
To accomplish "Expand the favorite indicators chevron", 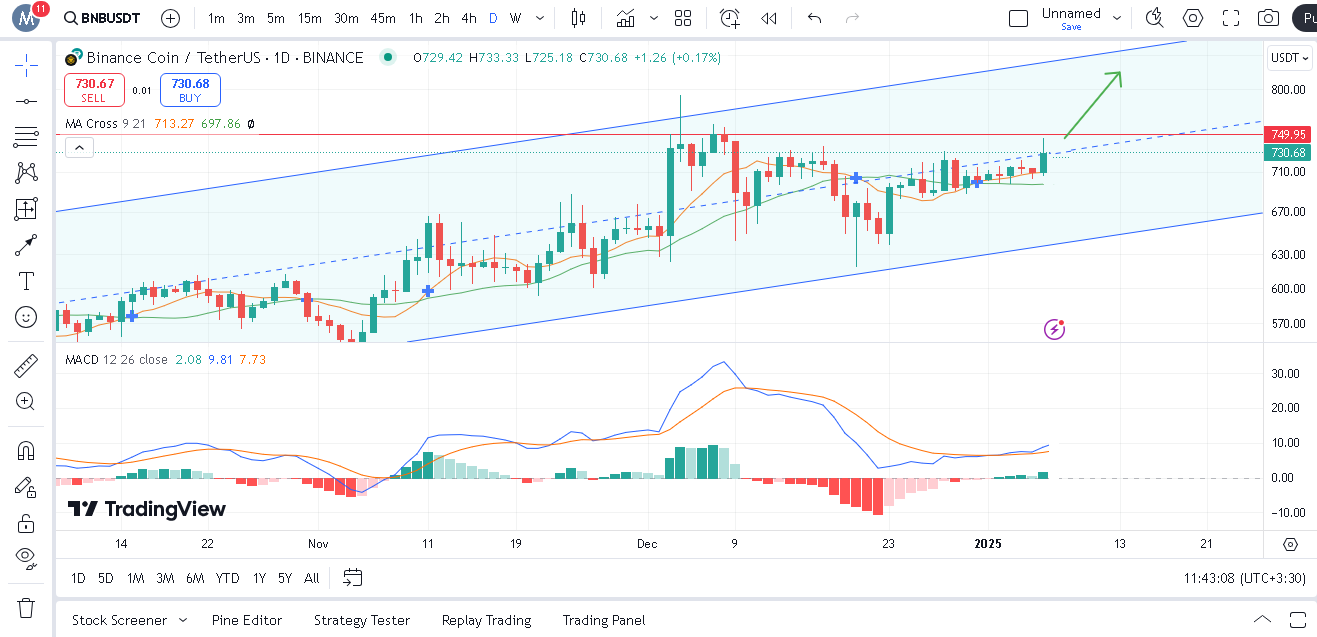I will pyautogui.click(x=654, y=18).
